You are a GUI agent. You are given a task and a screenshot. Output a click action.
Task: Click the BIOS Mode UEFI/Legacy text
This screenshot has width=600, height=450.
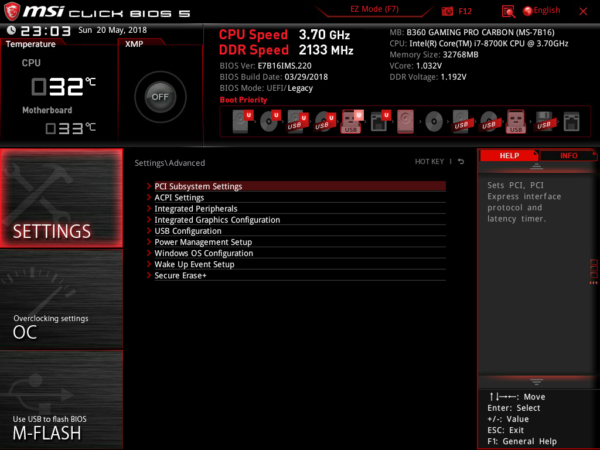tap(266, 88)
